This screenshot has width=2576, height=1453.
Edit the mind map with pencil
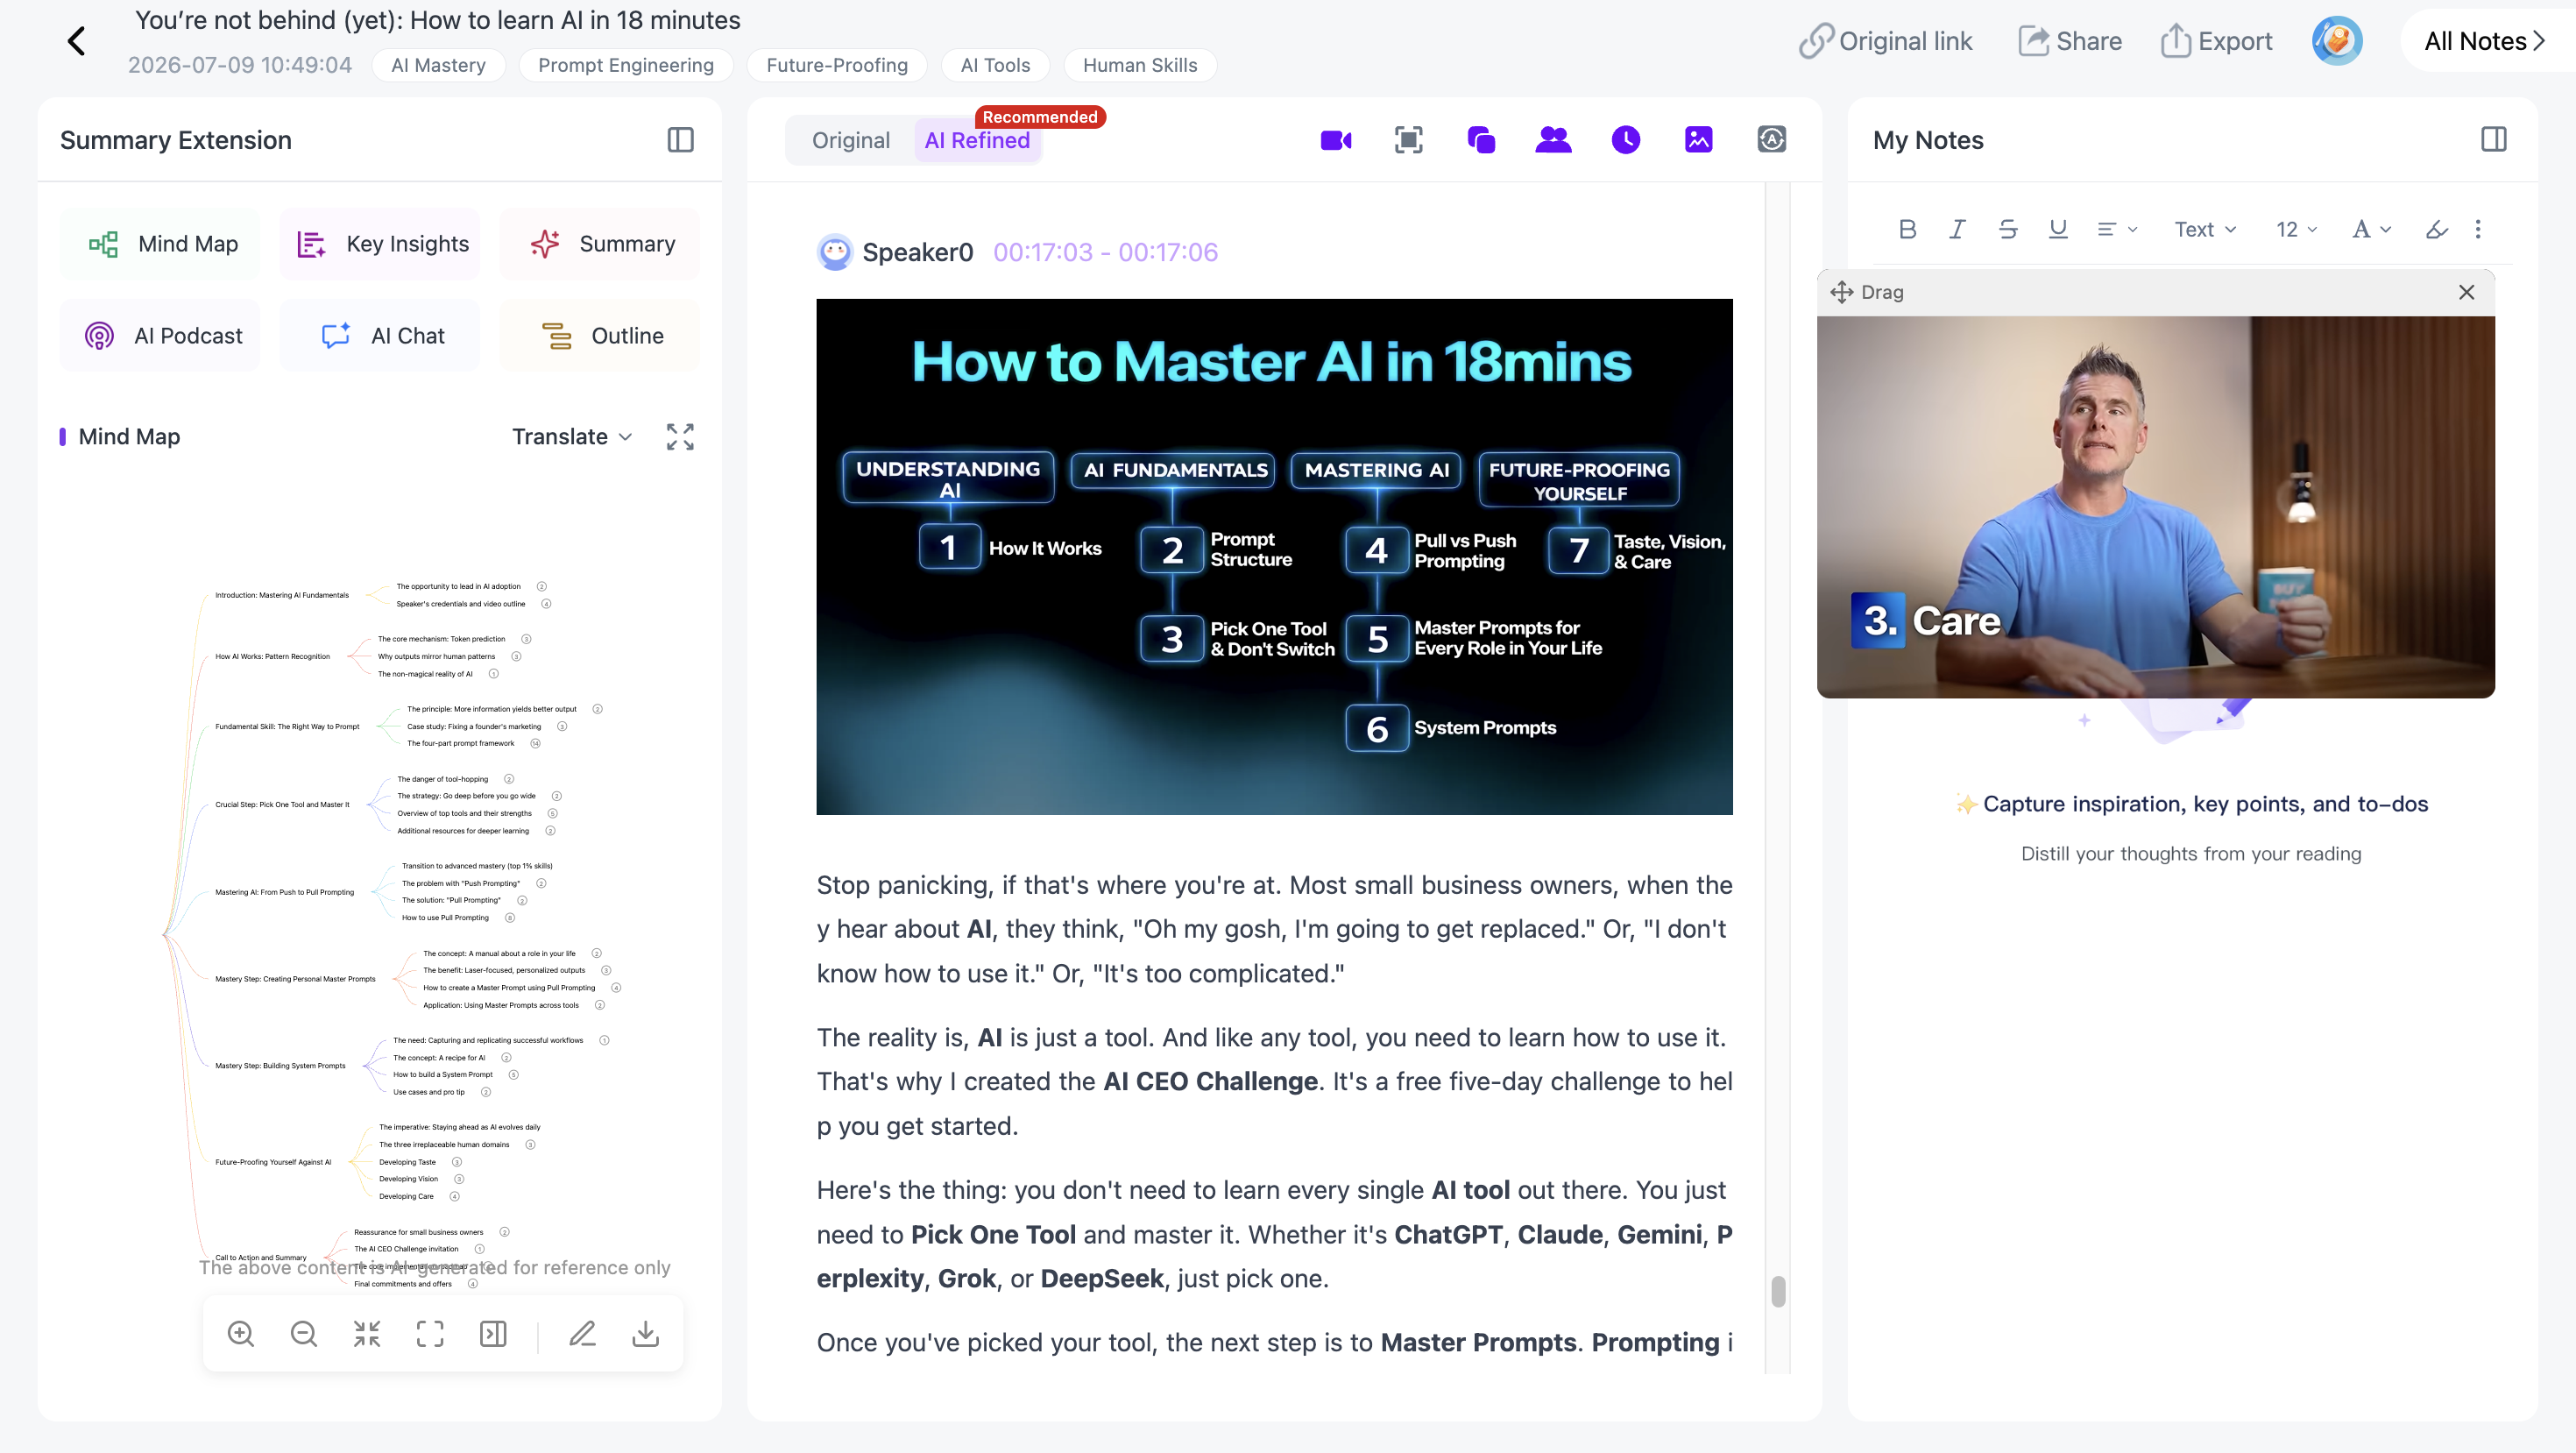[582, 1333]
